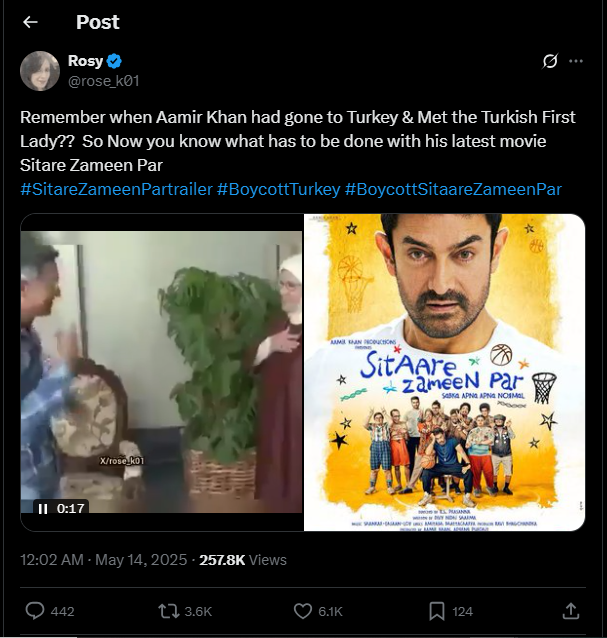Click the blue verified badge
Image resolution: width=607 pixels, height=638 pixels.
[115, 61]
